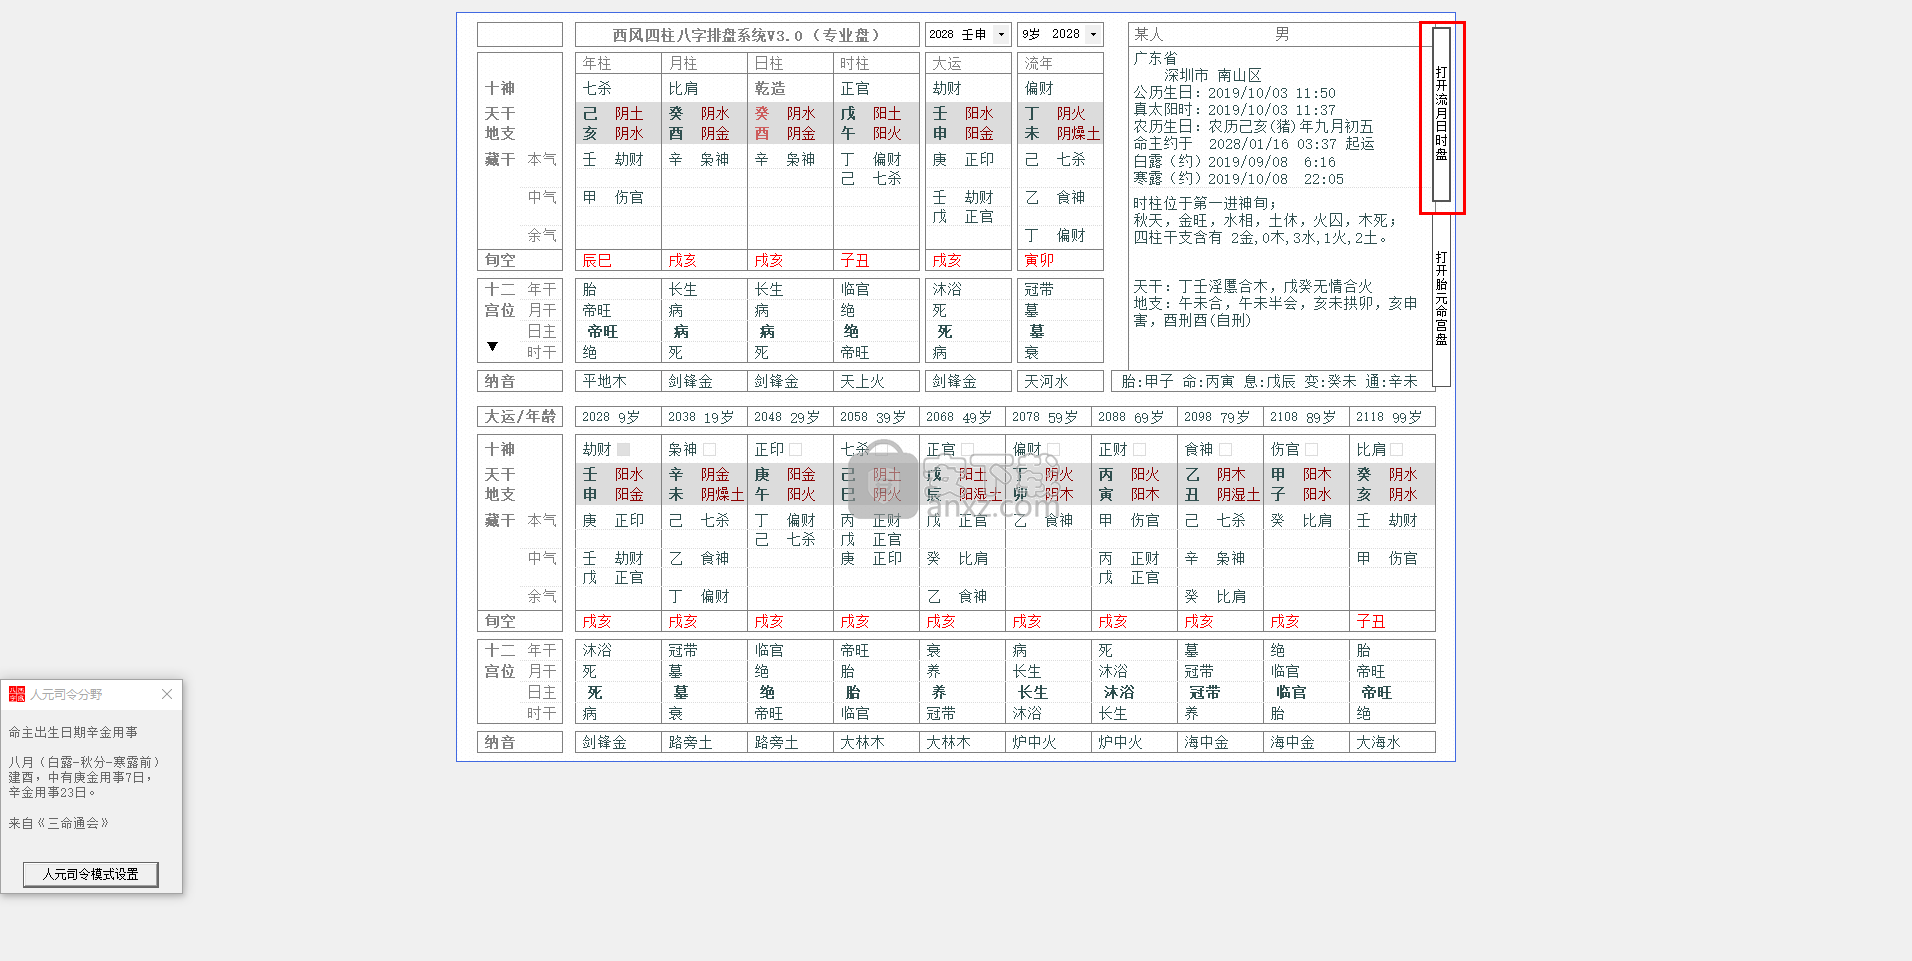Click the 打开流月日时盘 vertical button
Image resolution: width=1912 pixels, height=961 pixels.
click(1441, 114)
